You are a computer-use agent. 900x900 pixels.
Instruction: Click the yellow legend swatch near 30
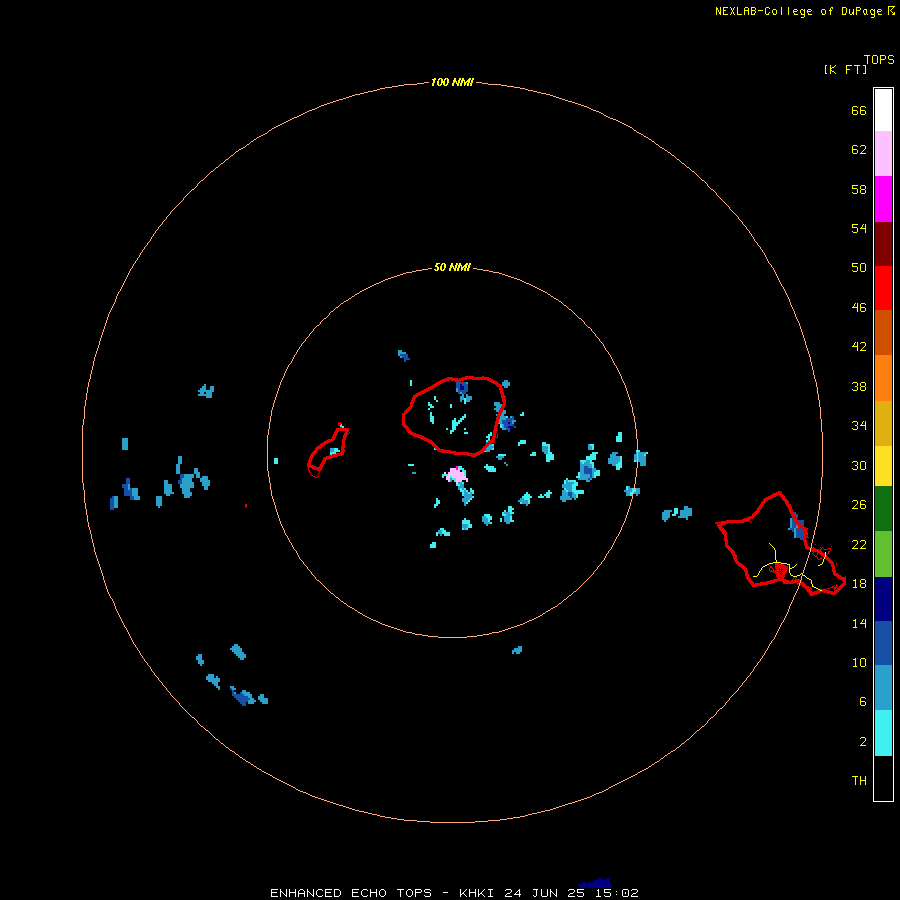(883, 466)
